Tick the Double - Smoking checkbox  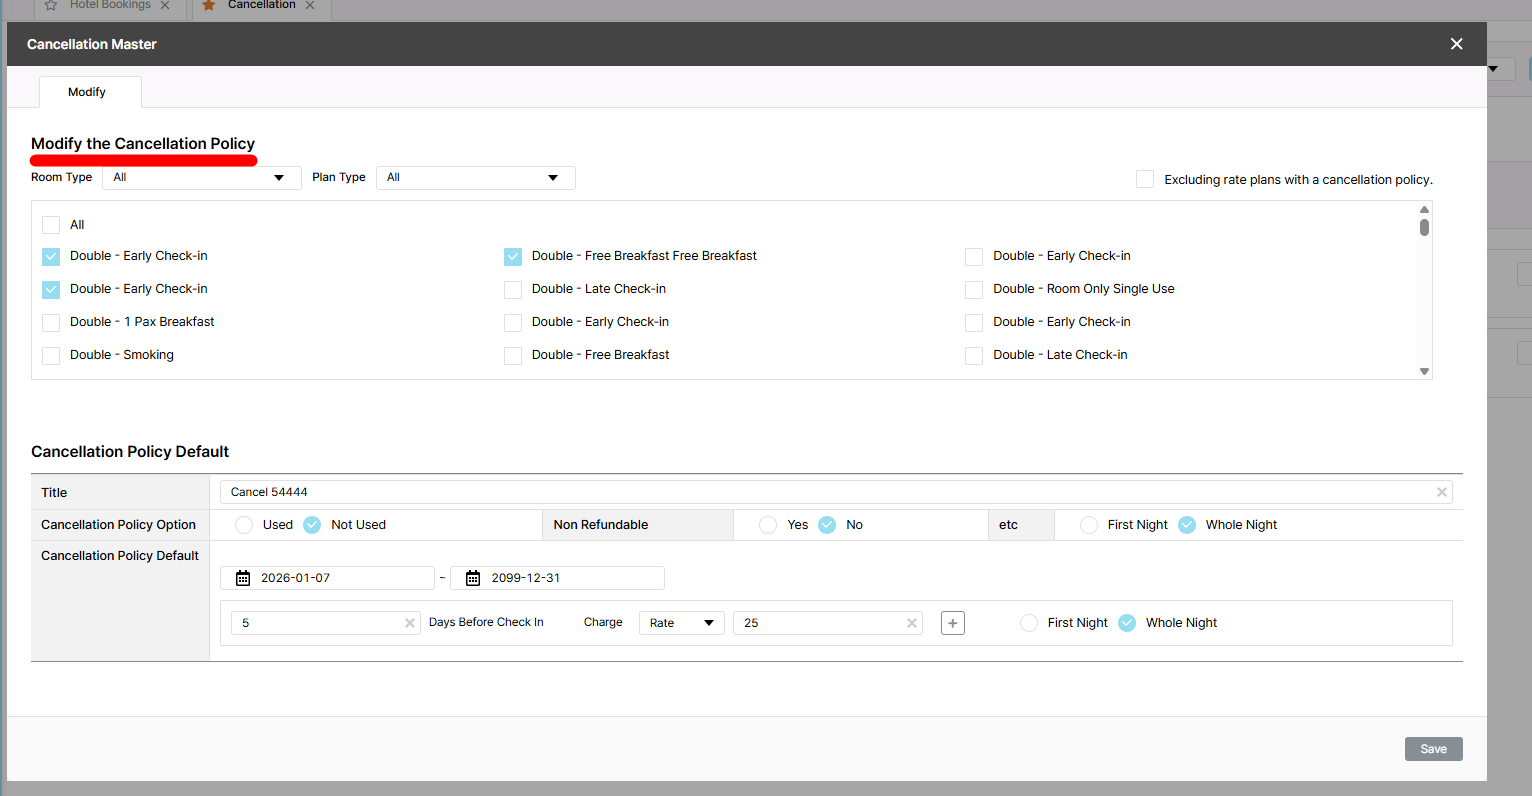[x=51, y=355]
